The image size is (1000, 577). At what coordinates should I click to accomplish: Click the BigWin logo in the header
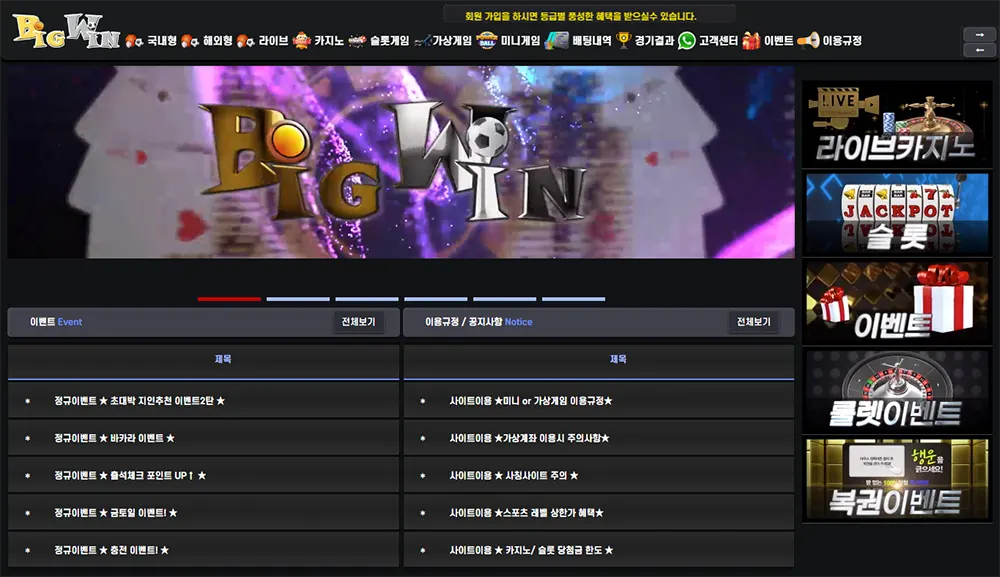click(x=66, y=31)
